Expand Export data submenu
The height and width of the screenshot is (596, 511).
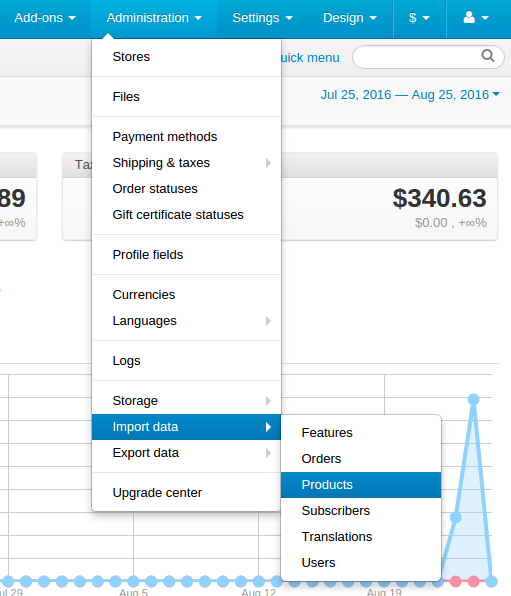click(x=186, y=453)
